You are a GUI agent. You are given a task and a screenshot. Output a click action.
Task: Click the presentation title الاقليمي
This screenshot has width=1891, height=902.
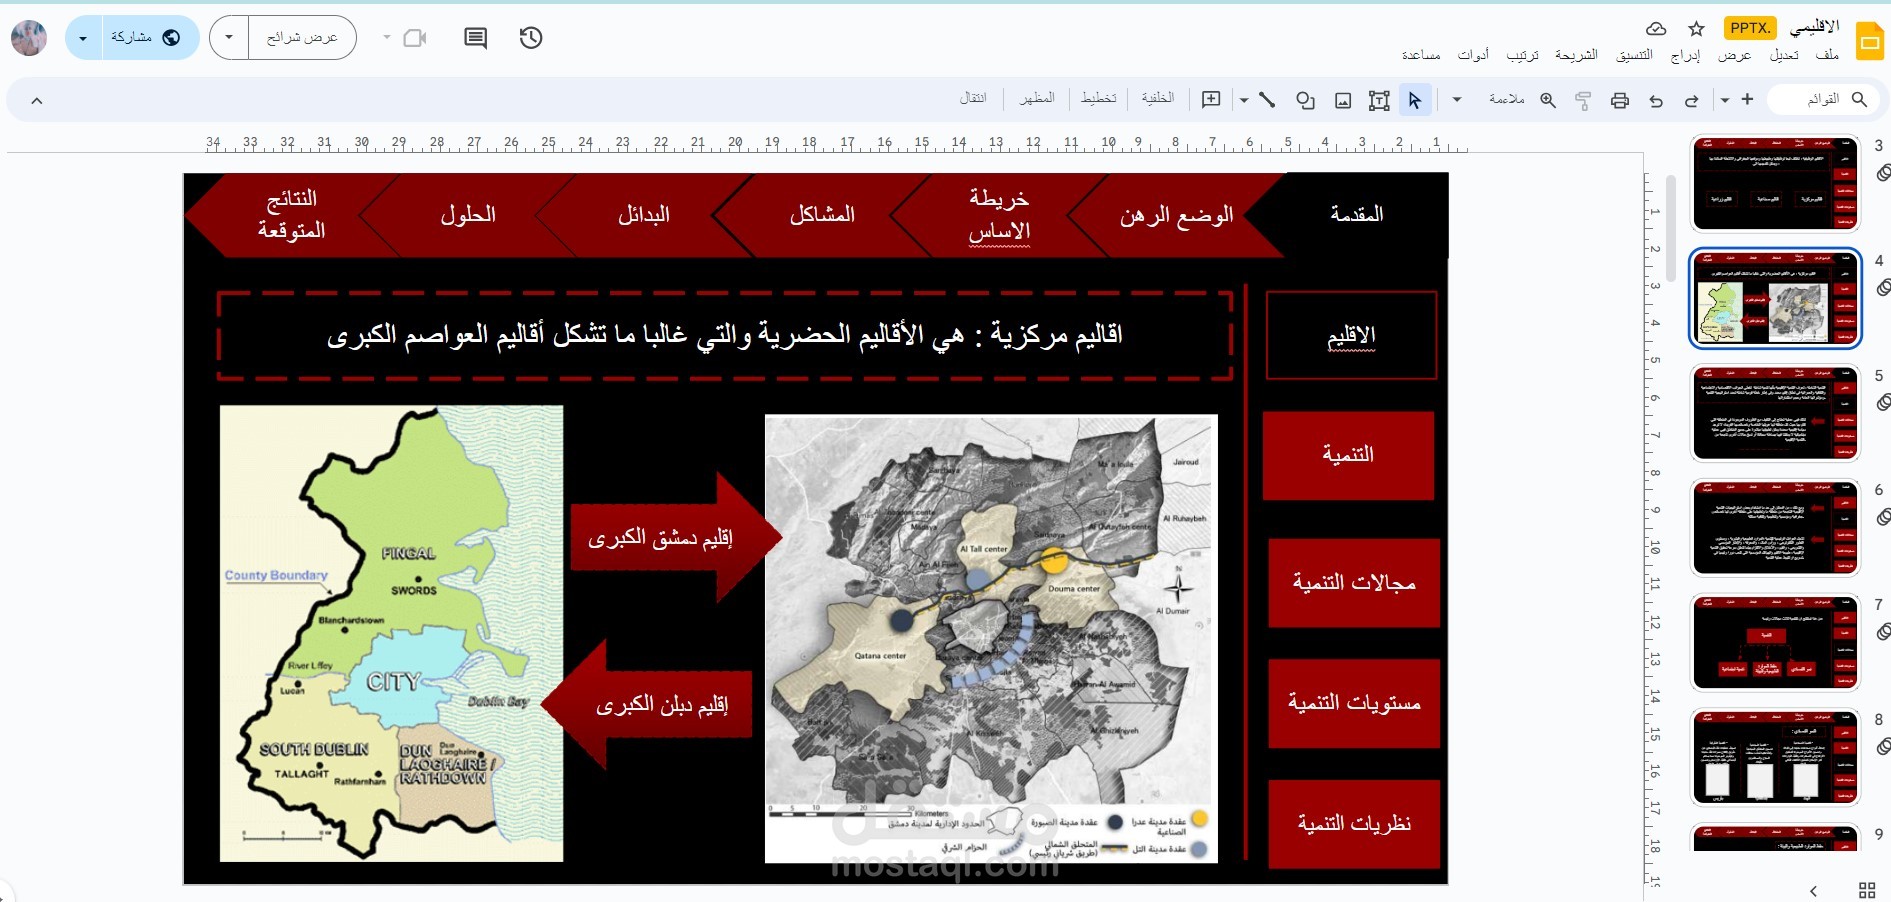click(1815, 27)
